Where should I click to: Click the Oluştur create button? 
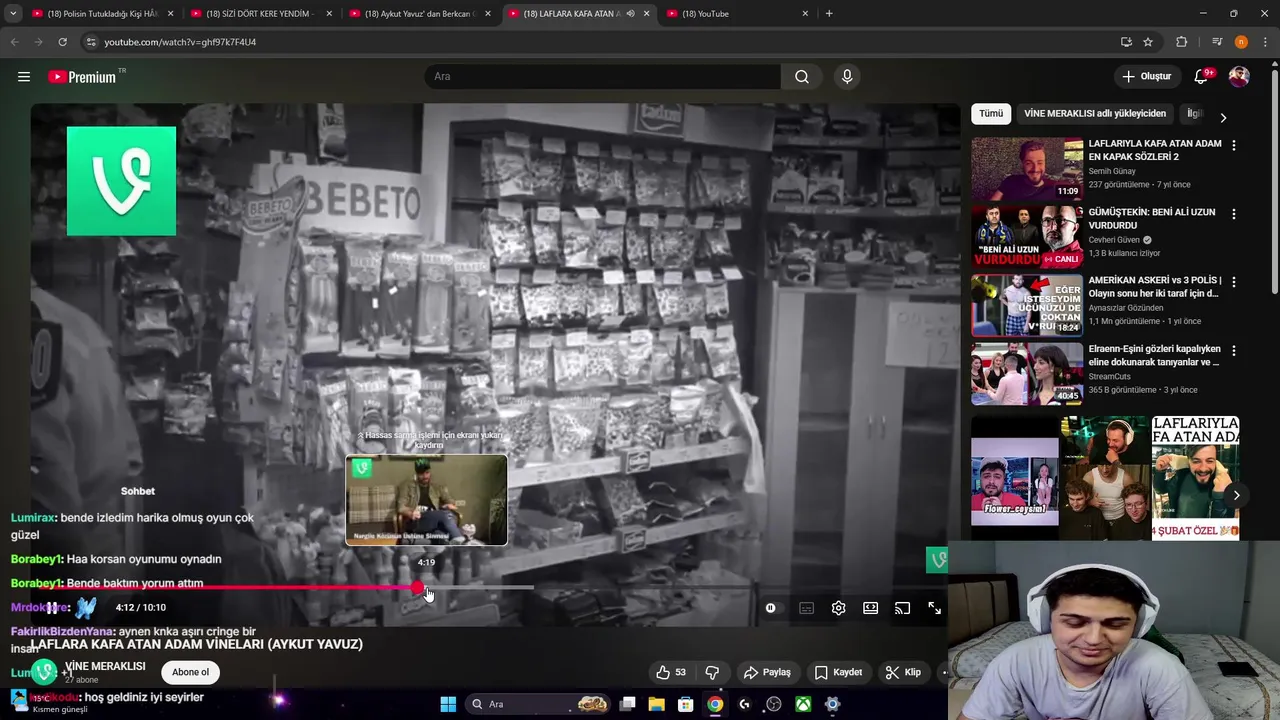click(1146, 77)
